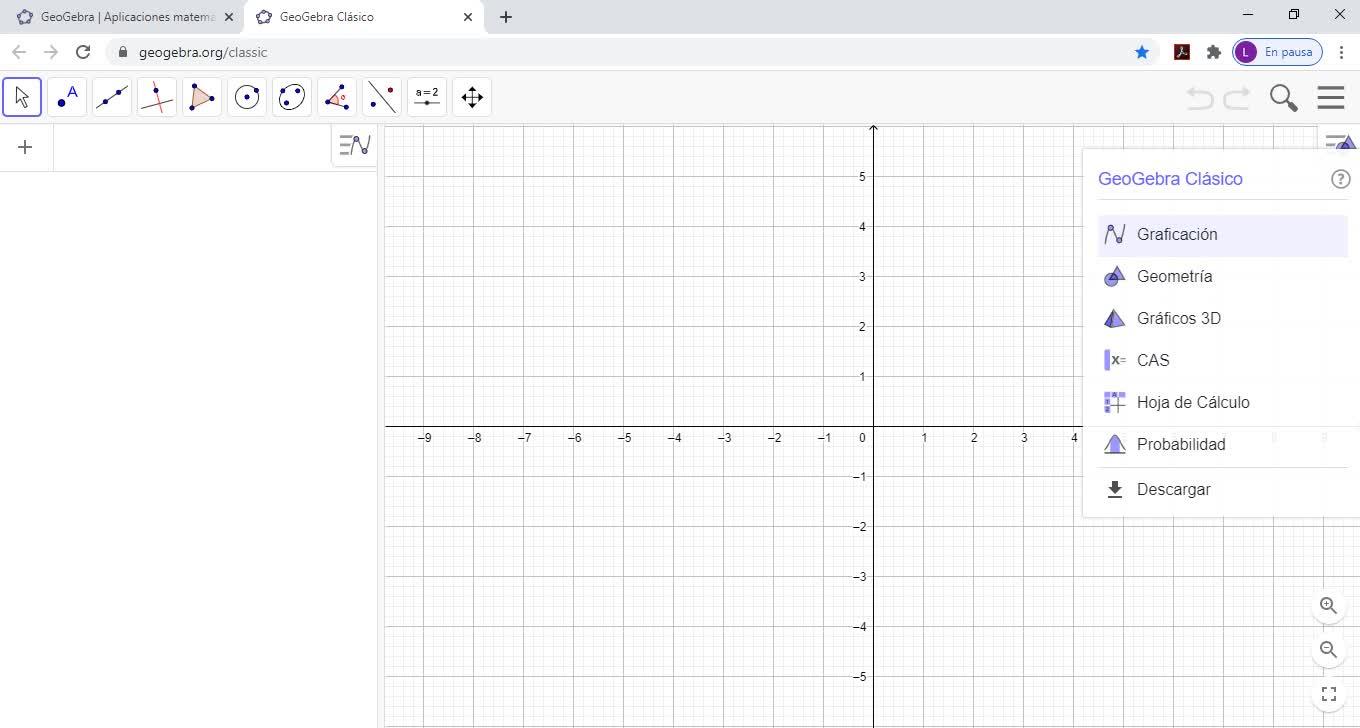Click the algebra input field
Viewport: 1360px width, 728px height.
192,147
